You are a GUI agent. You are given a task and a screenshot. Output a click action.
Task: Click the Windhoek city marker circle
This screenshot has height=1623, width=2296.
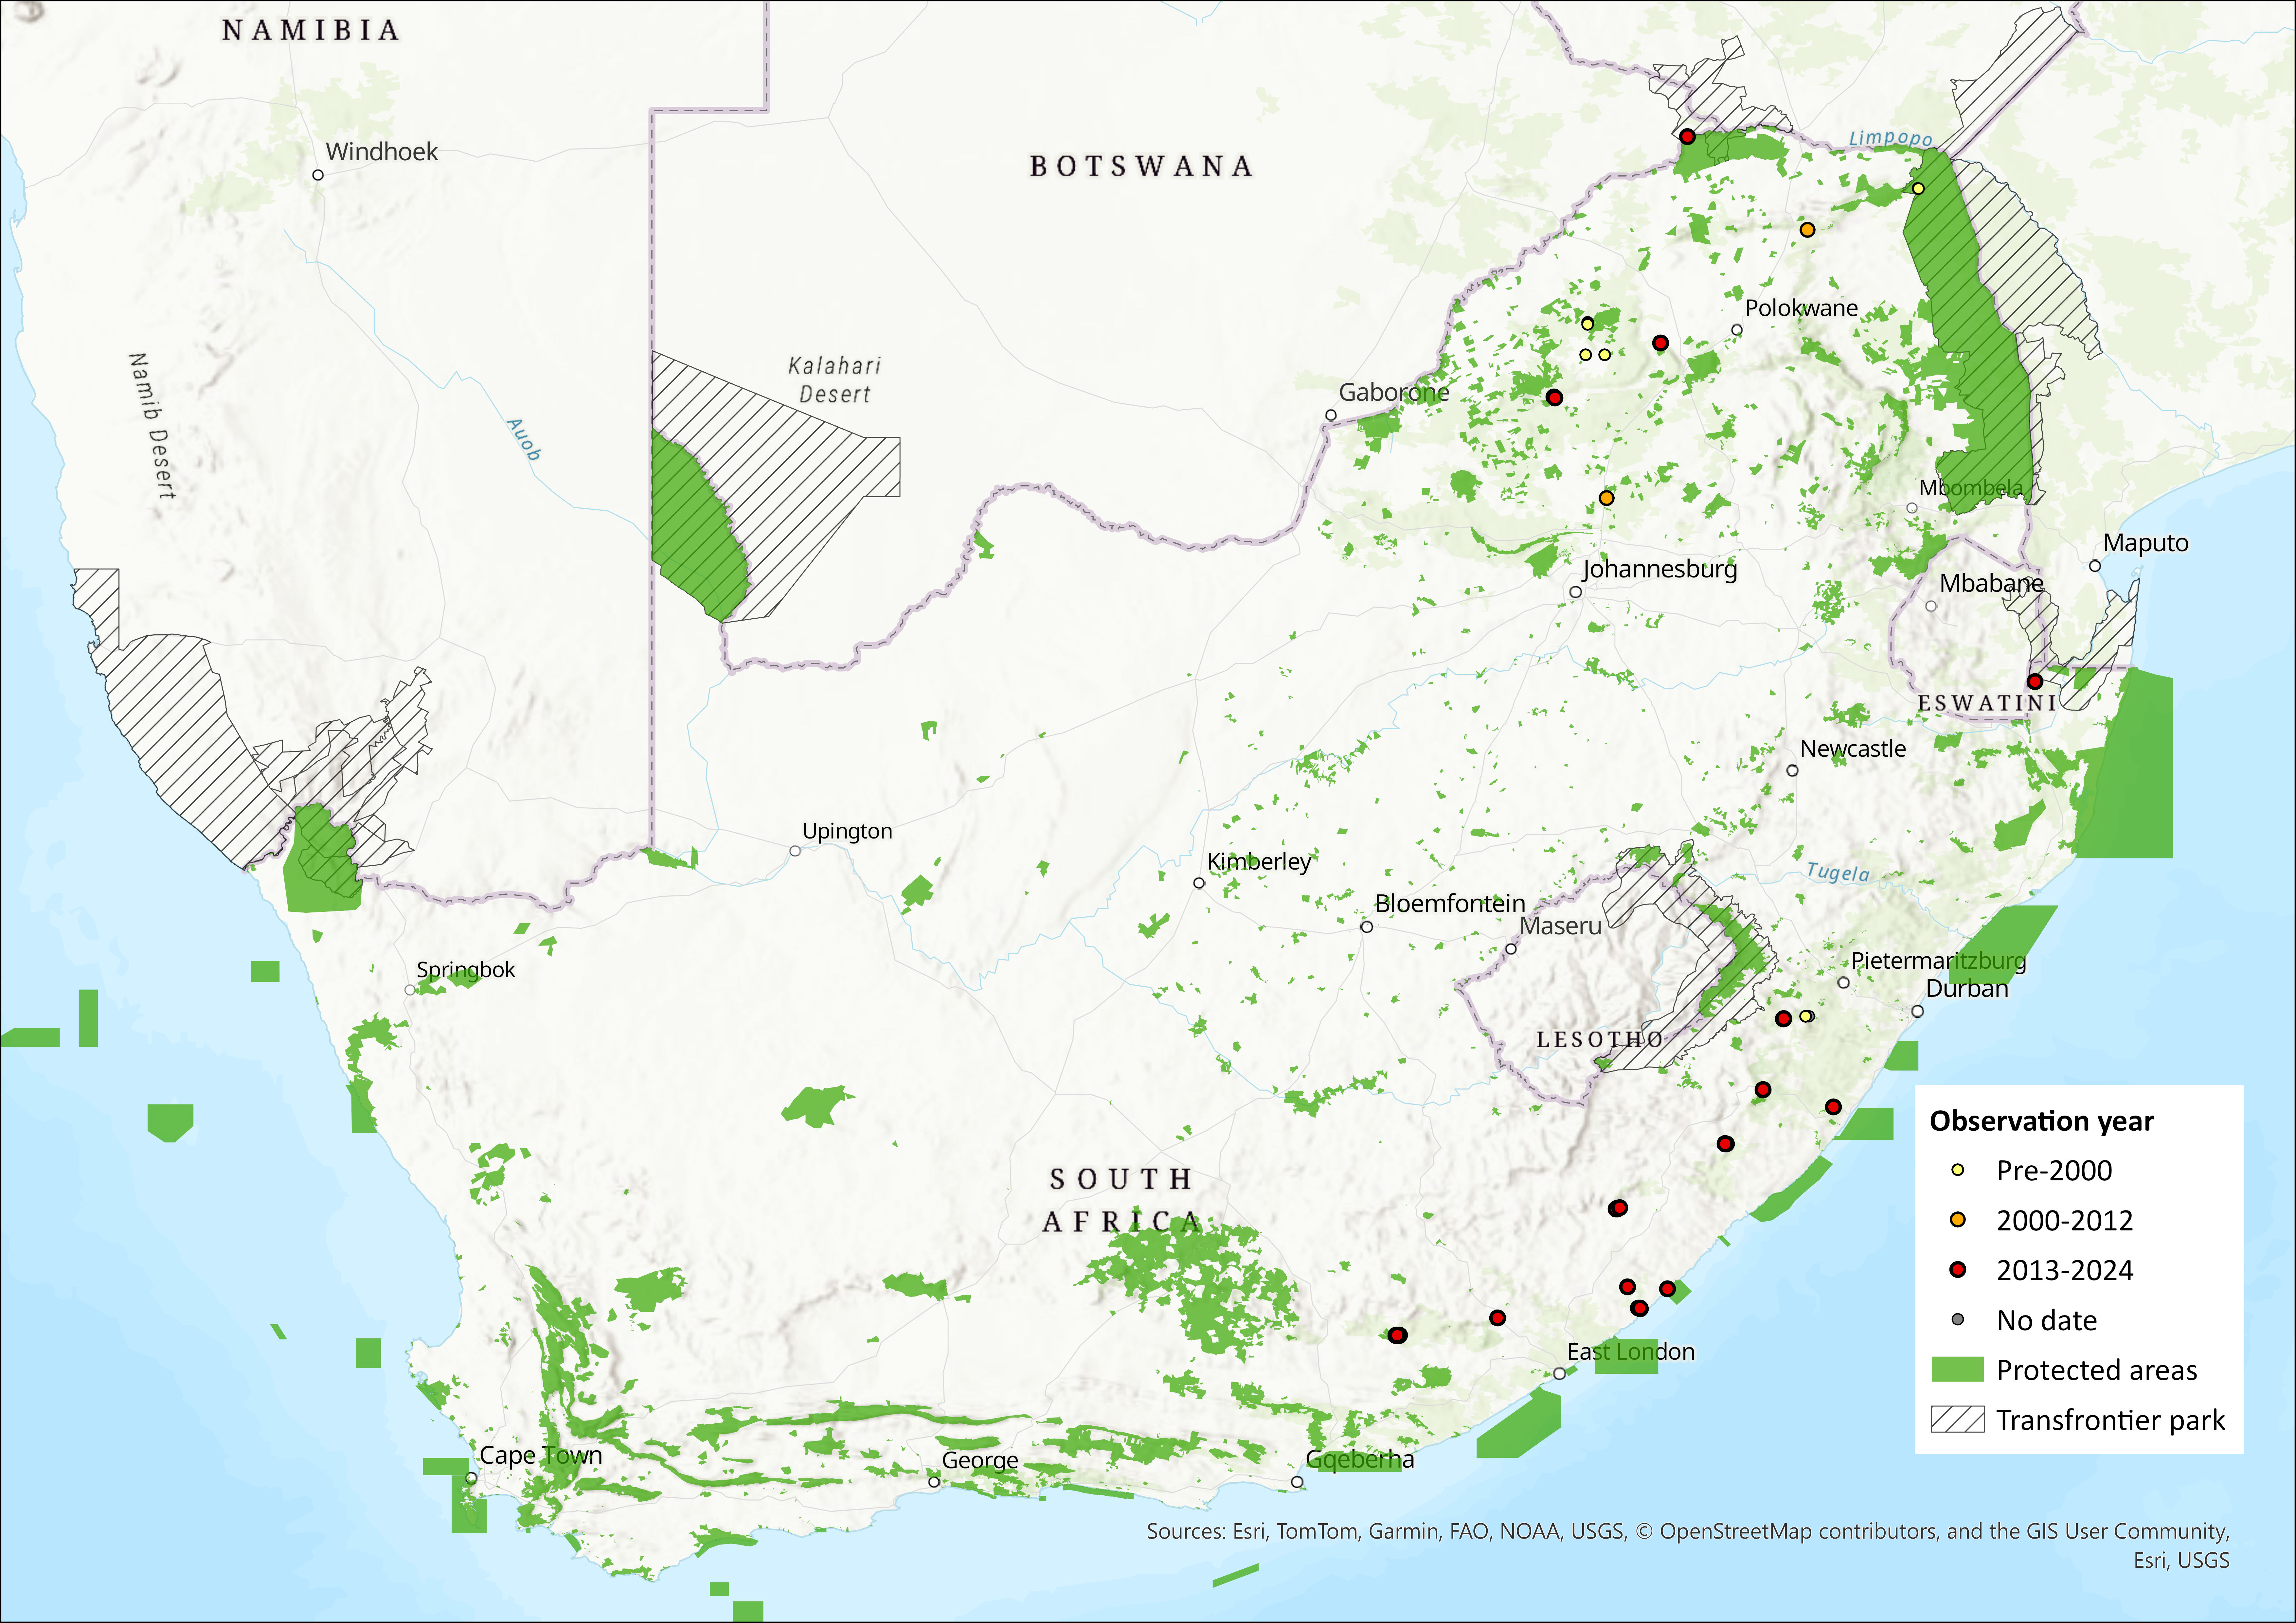(x=318, y=175)
